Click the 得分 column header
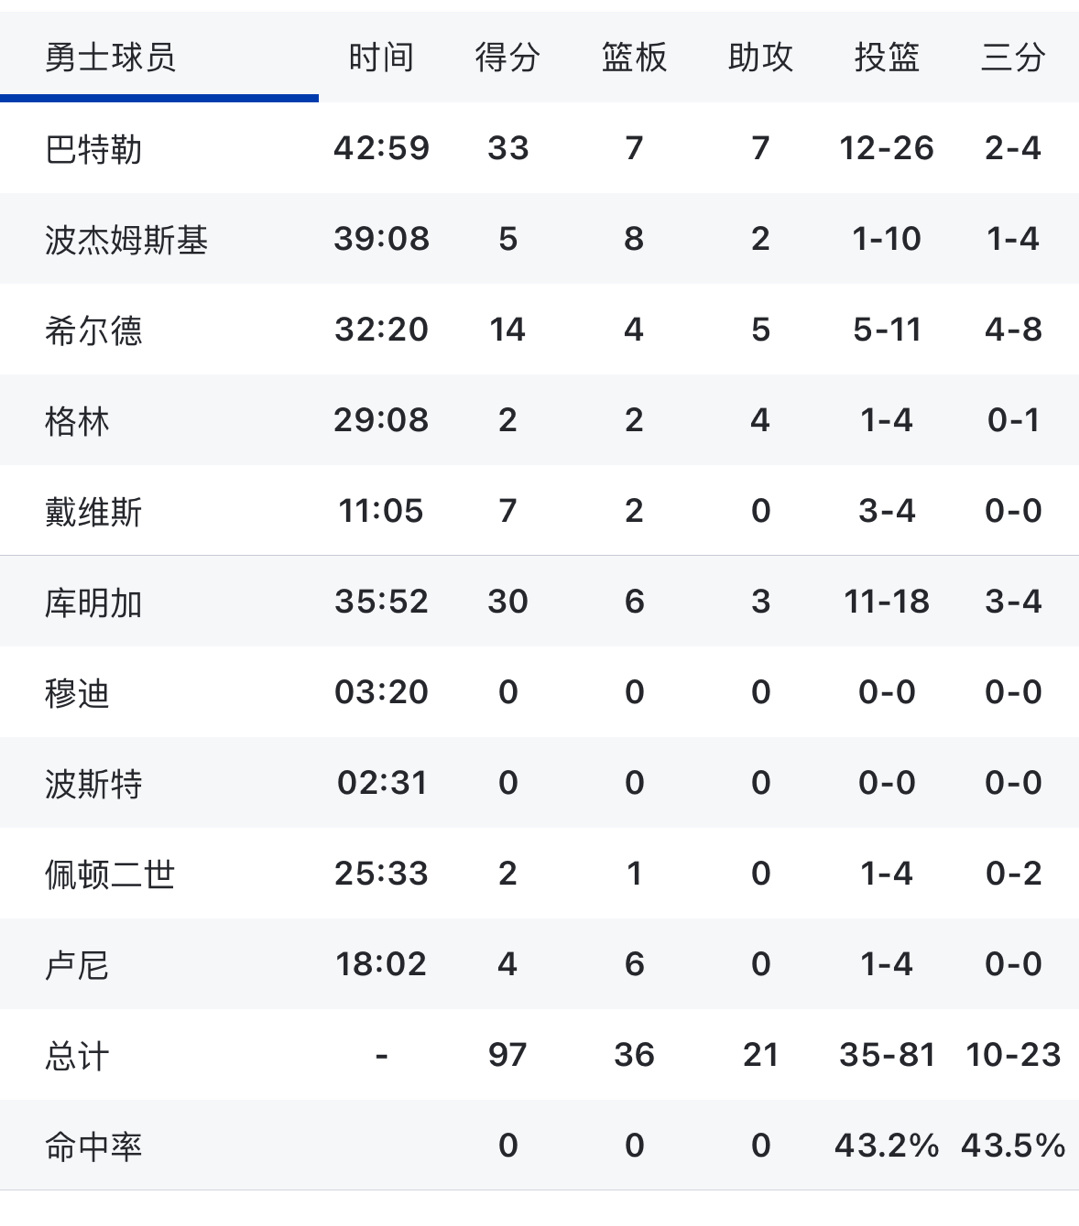 tap(507, 57)
